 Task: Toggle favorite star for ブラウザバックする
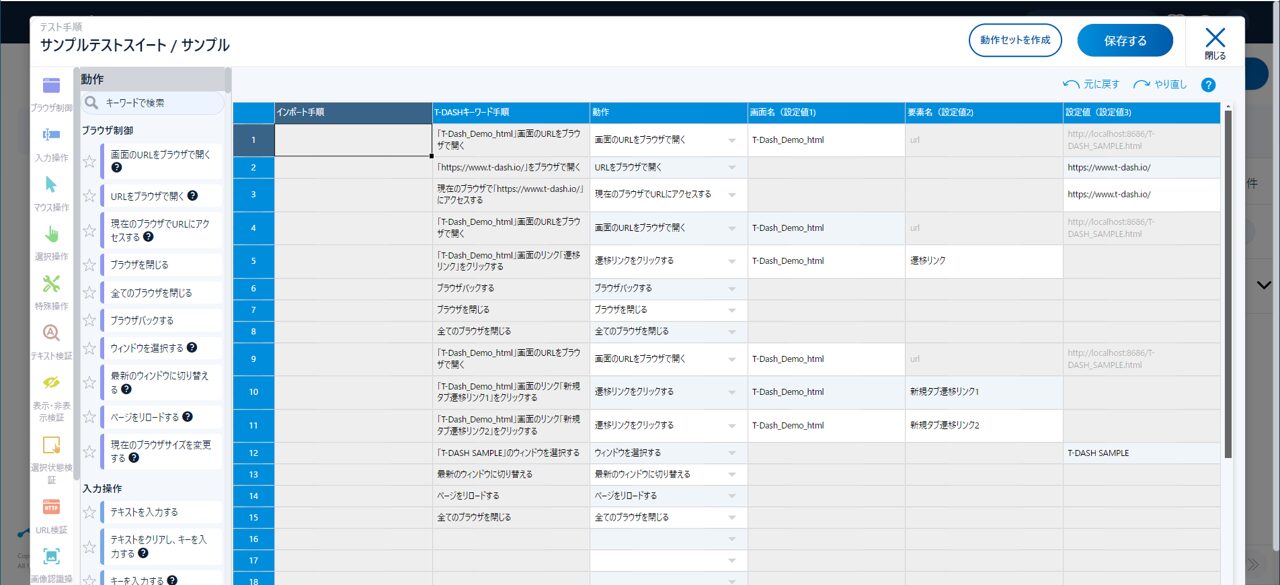pyautogui.click(x=89, y=321)
